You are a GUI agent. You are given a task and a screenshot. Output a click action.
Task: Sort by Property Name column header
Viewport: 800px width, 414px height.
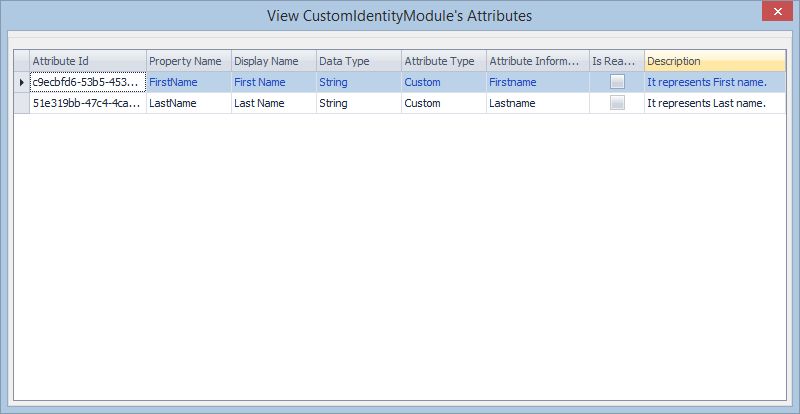pos(189,61)
